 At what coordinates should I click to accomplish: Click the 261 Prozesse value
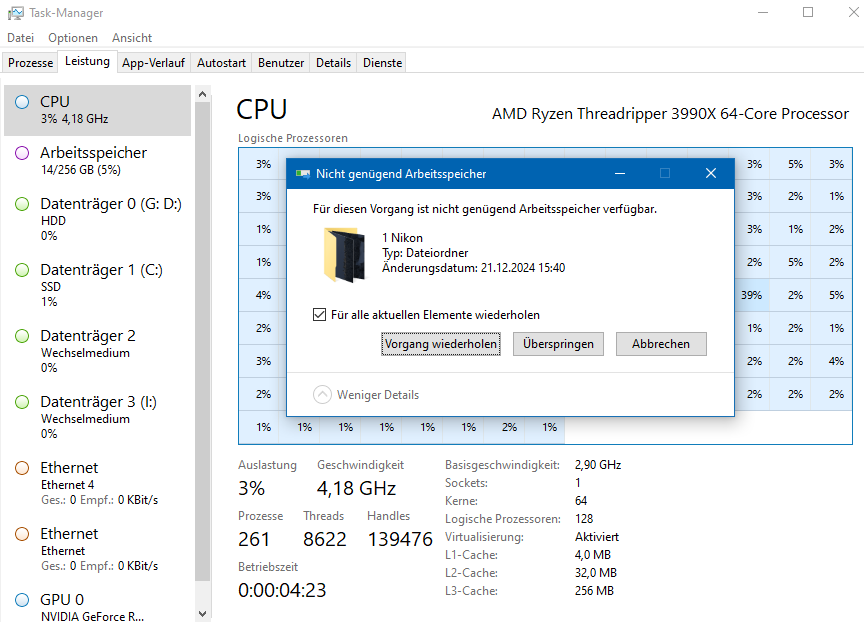click(253, 539)
